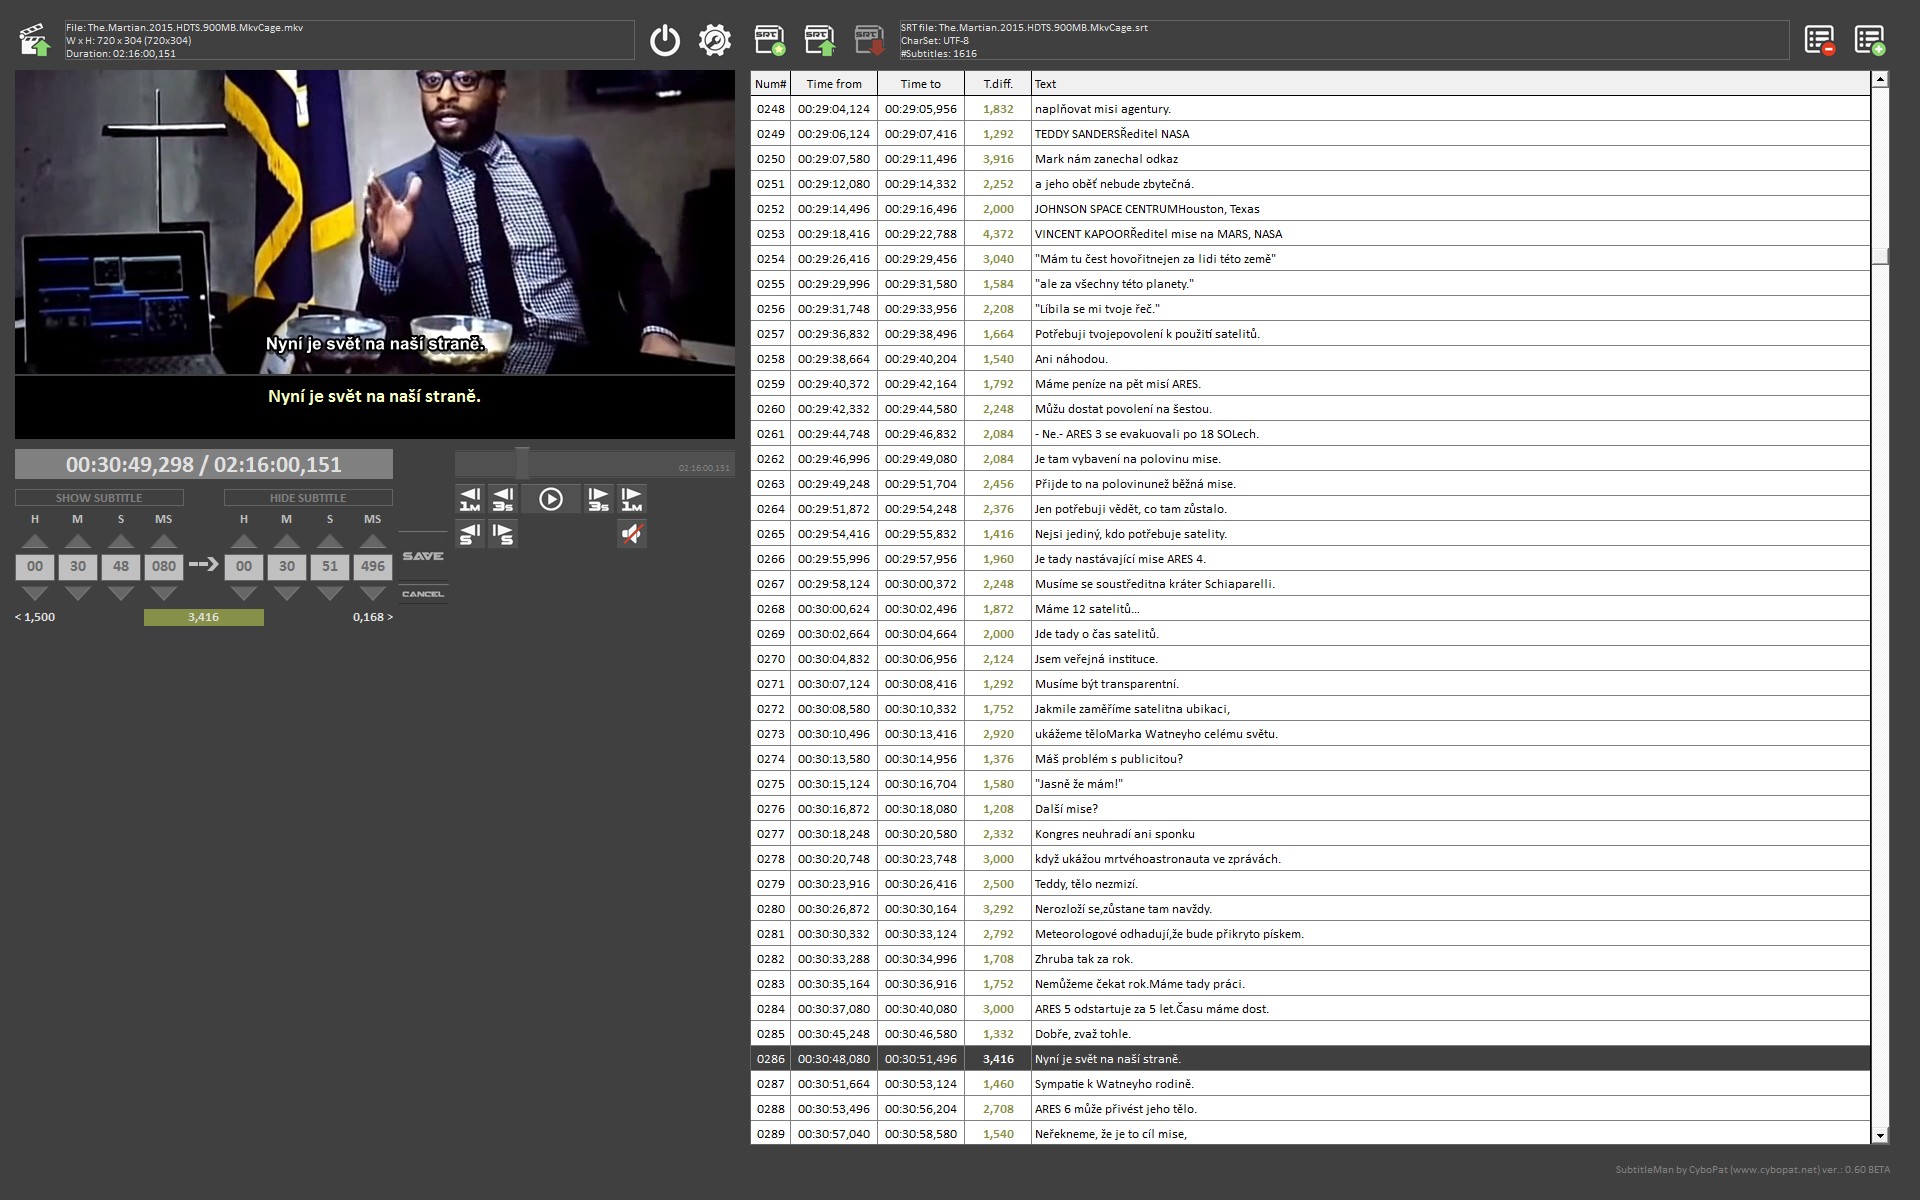Screen dimensions: 1920x1200
Task: Jump to next subtitle
Action: [x=503, y=534]
